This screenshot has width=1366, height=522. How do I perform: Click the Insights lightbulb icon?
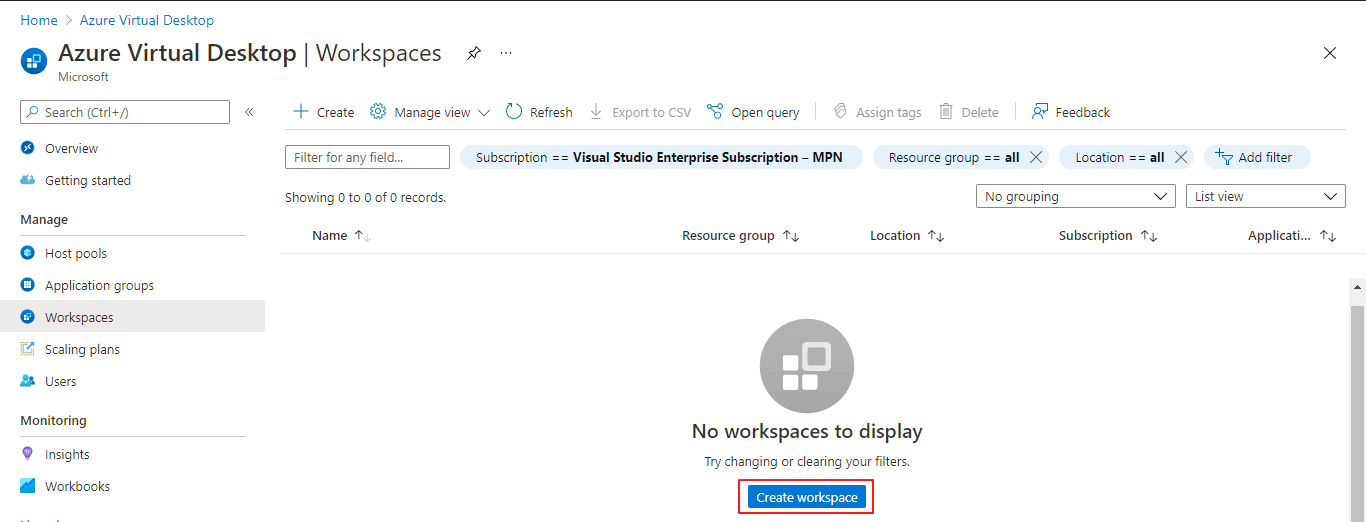(x=28, y=454)
